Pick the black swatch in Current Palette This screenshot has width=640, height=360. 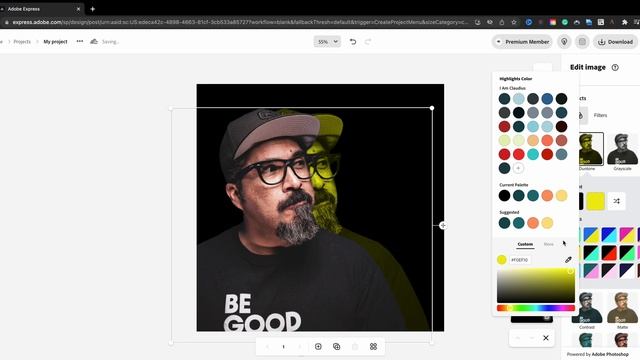[504, 196]
